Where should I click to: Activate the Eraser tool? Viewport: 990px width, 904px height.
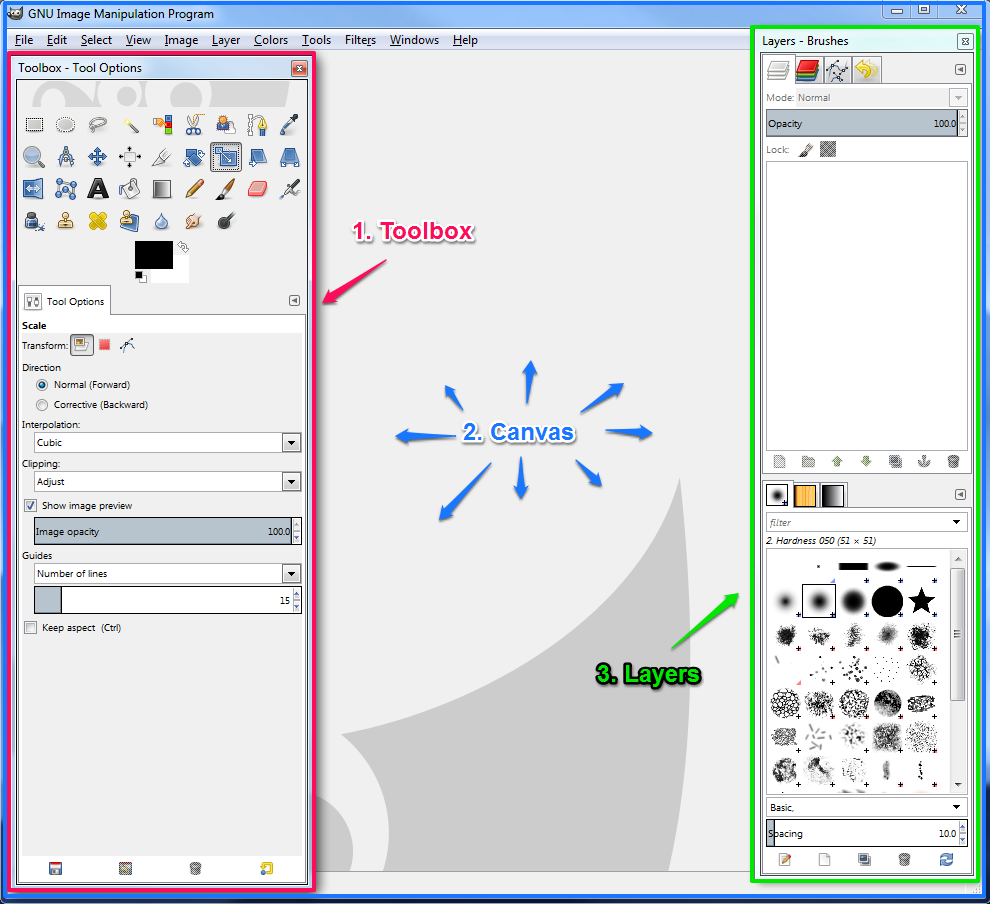tap(257, 188)
